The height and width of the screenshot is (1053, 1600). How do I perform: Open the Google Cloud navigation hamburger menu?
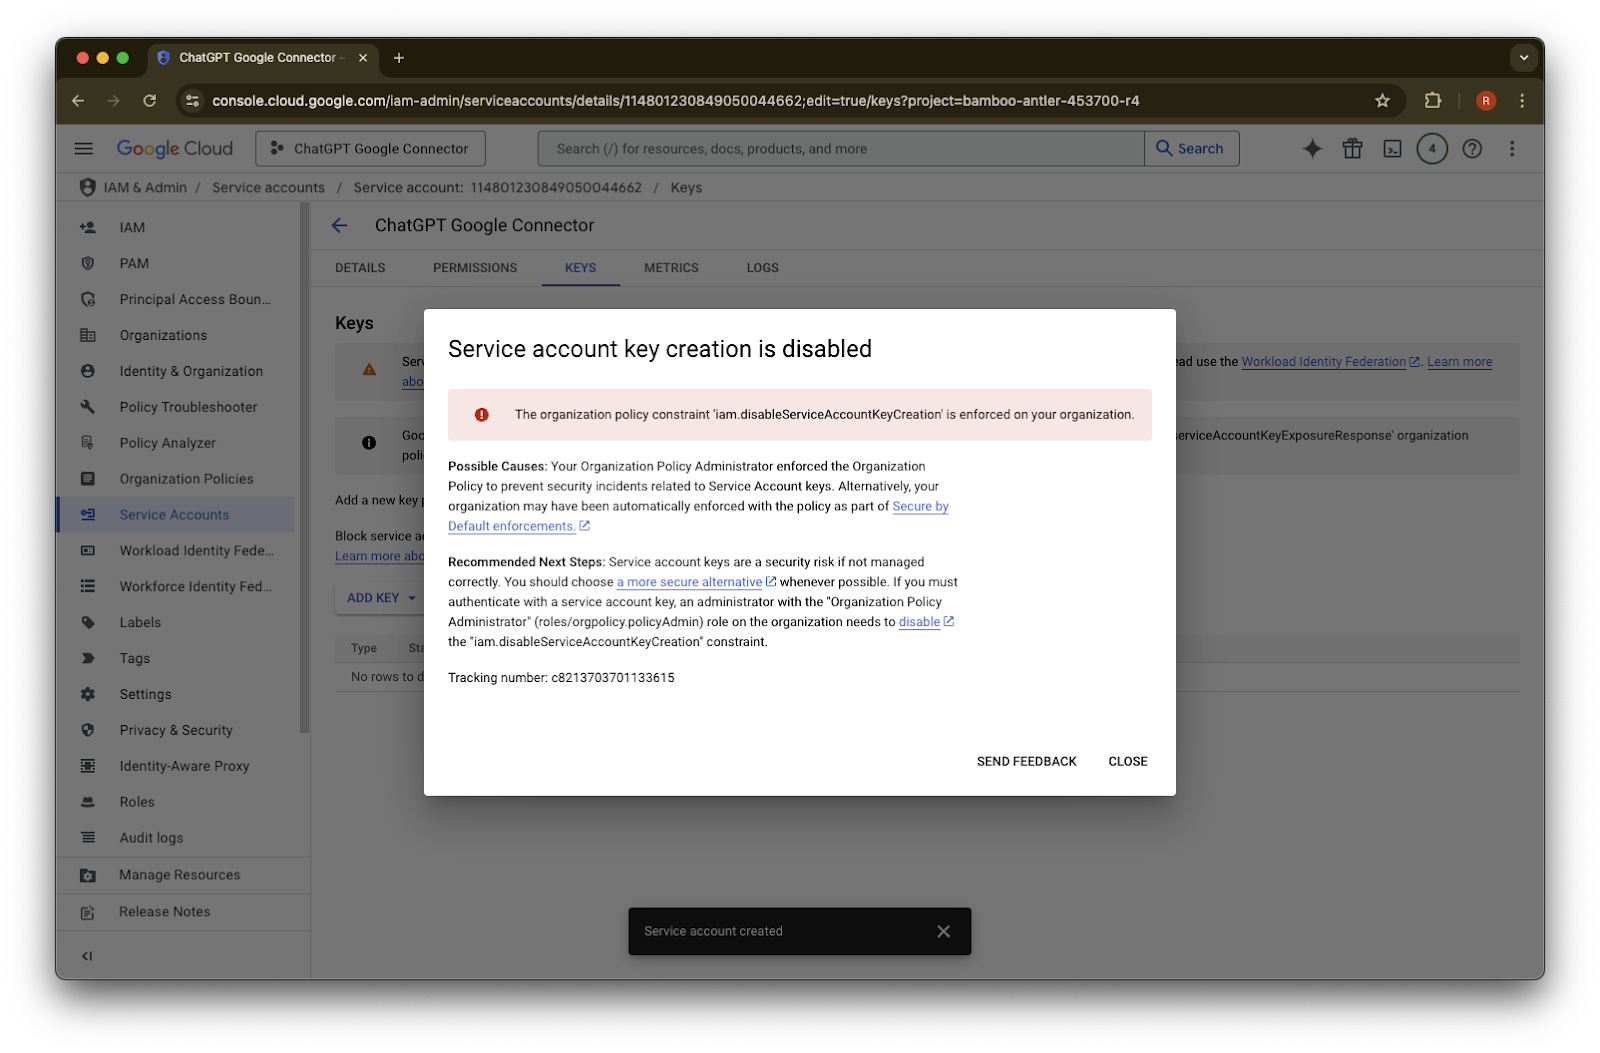[84, 149]
